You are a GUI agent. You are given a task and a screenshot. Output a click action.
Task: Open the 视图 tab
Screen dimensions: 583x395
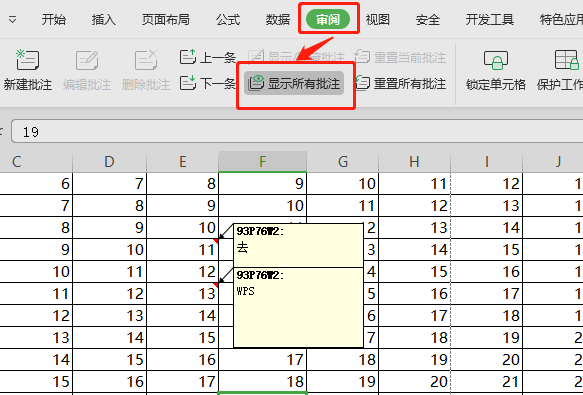tap(377, 19)
